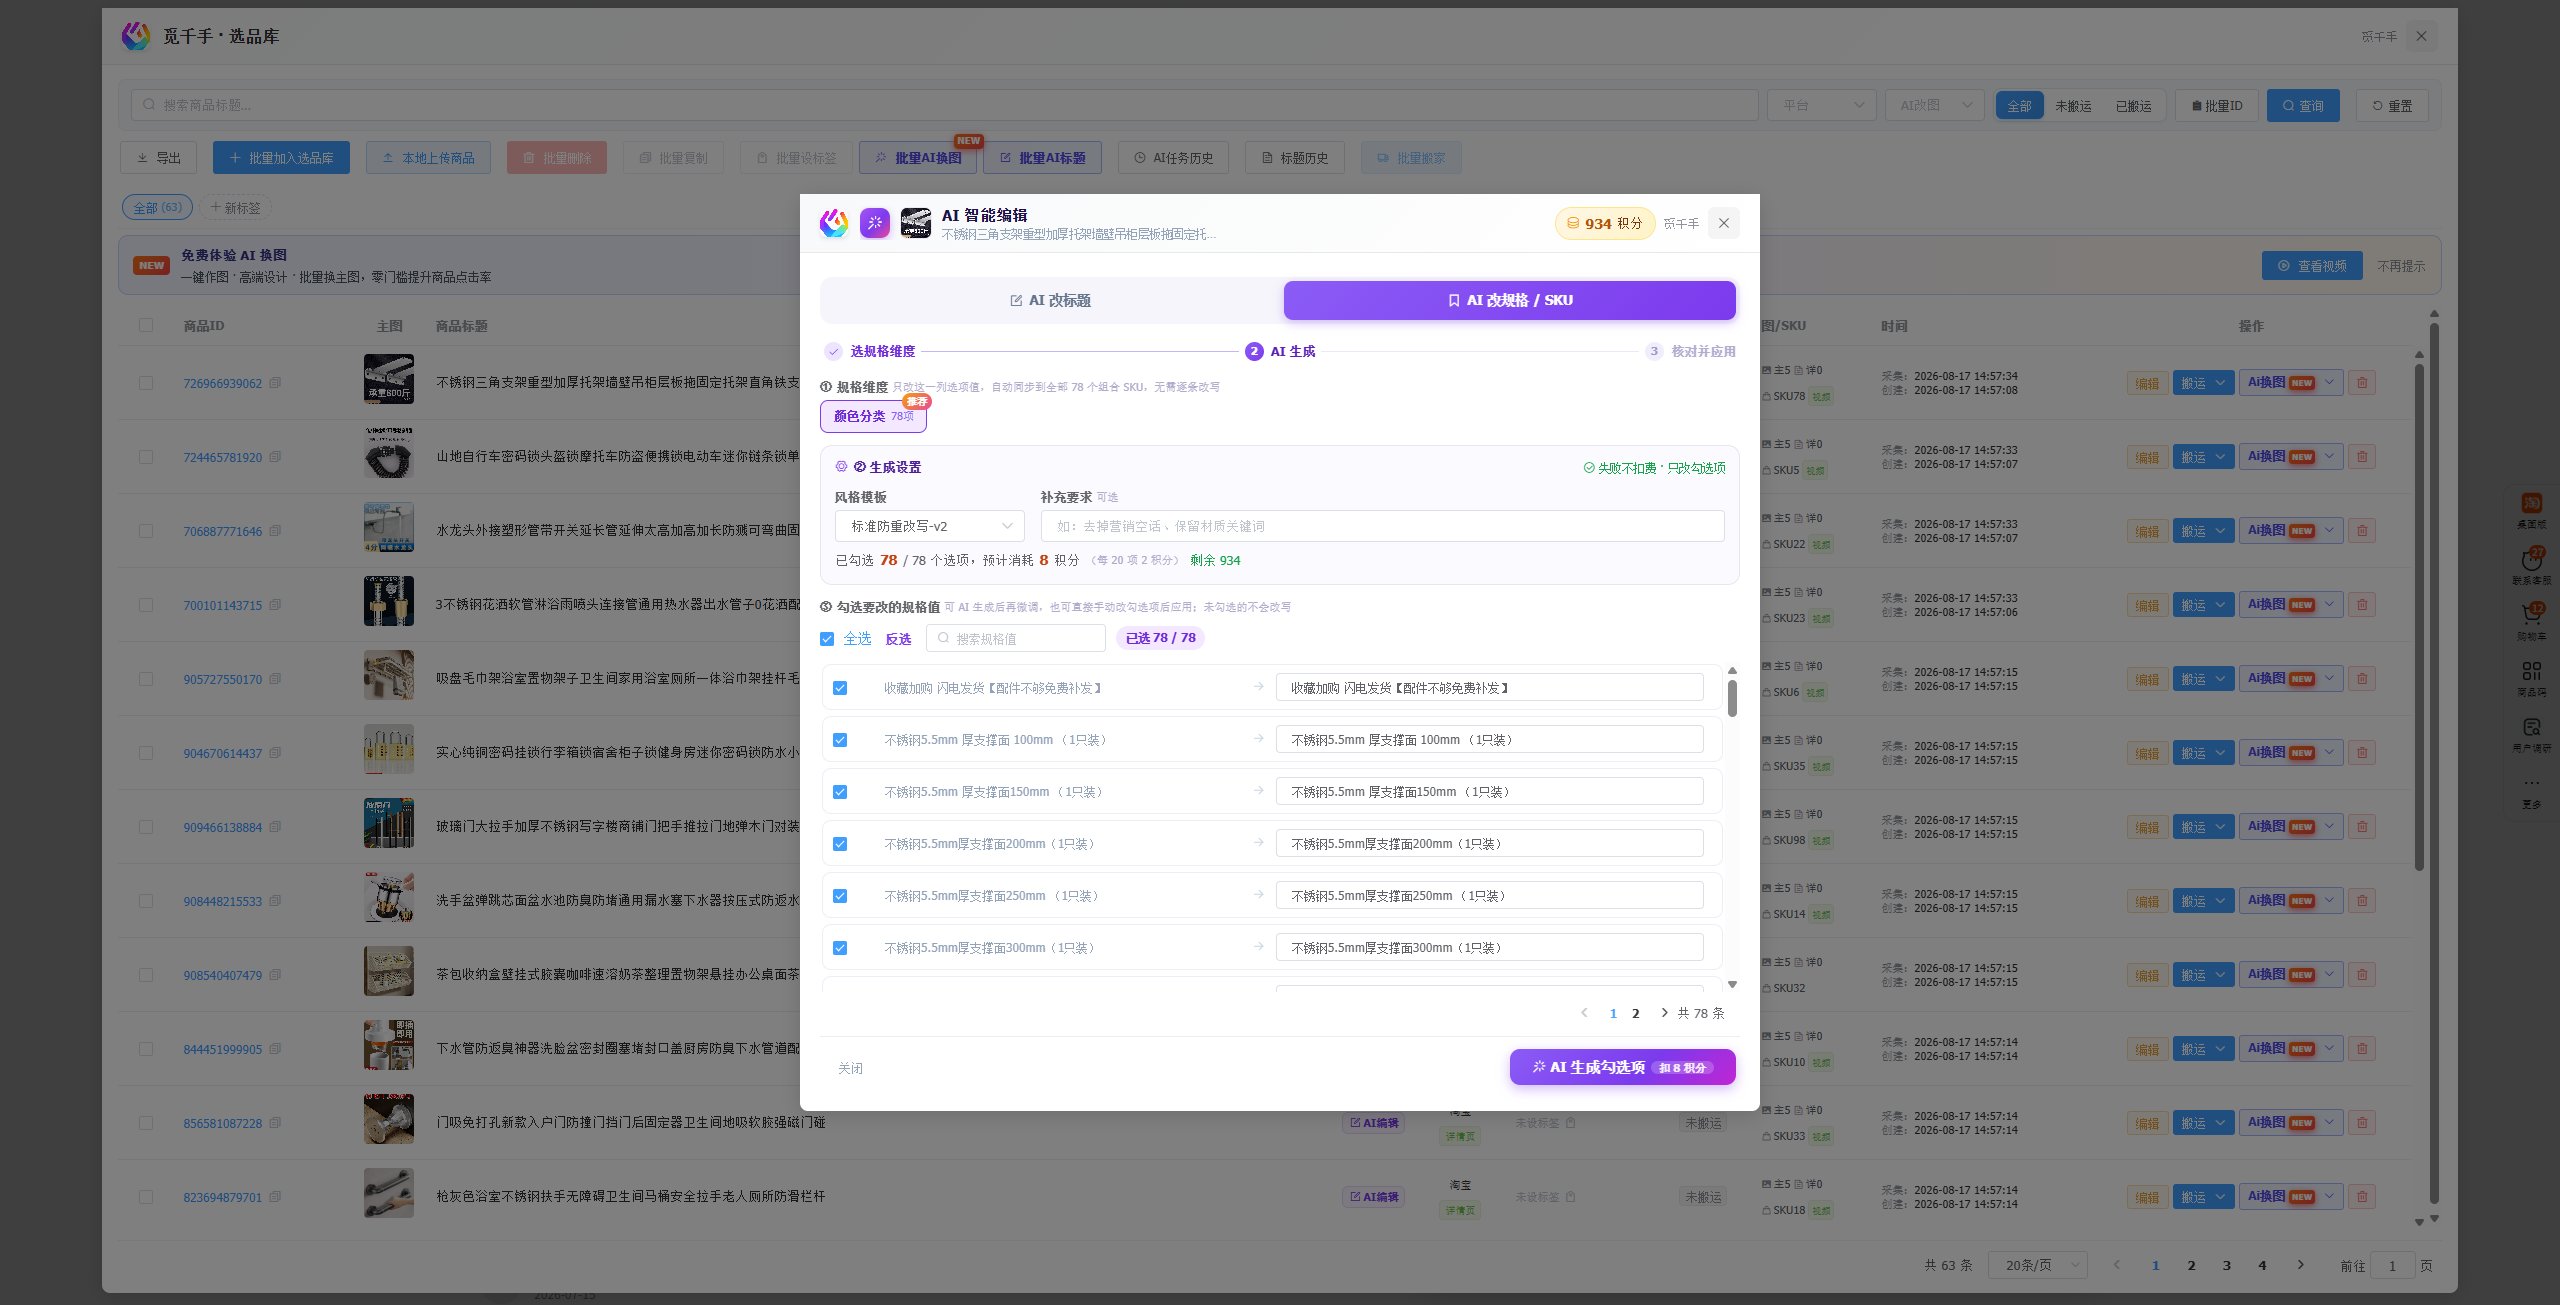
Task: Click AI 生成勾选项 generate button
Action: 1622,1067
